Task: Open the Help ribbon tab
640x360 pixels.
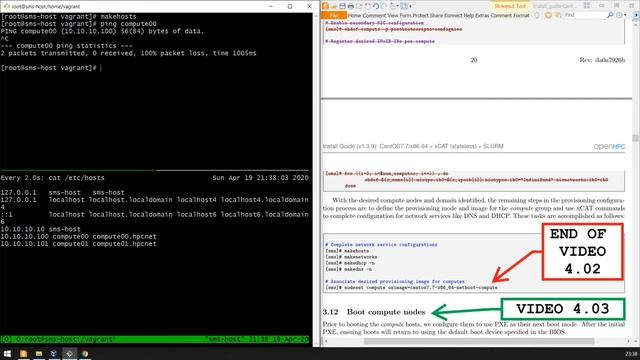Action: (469, 16)
